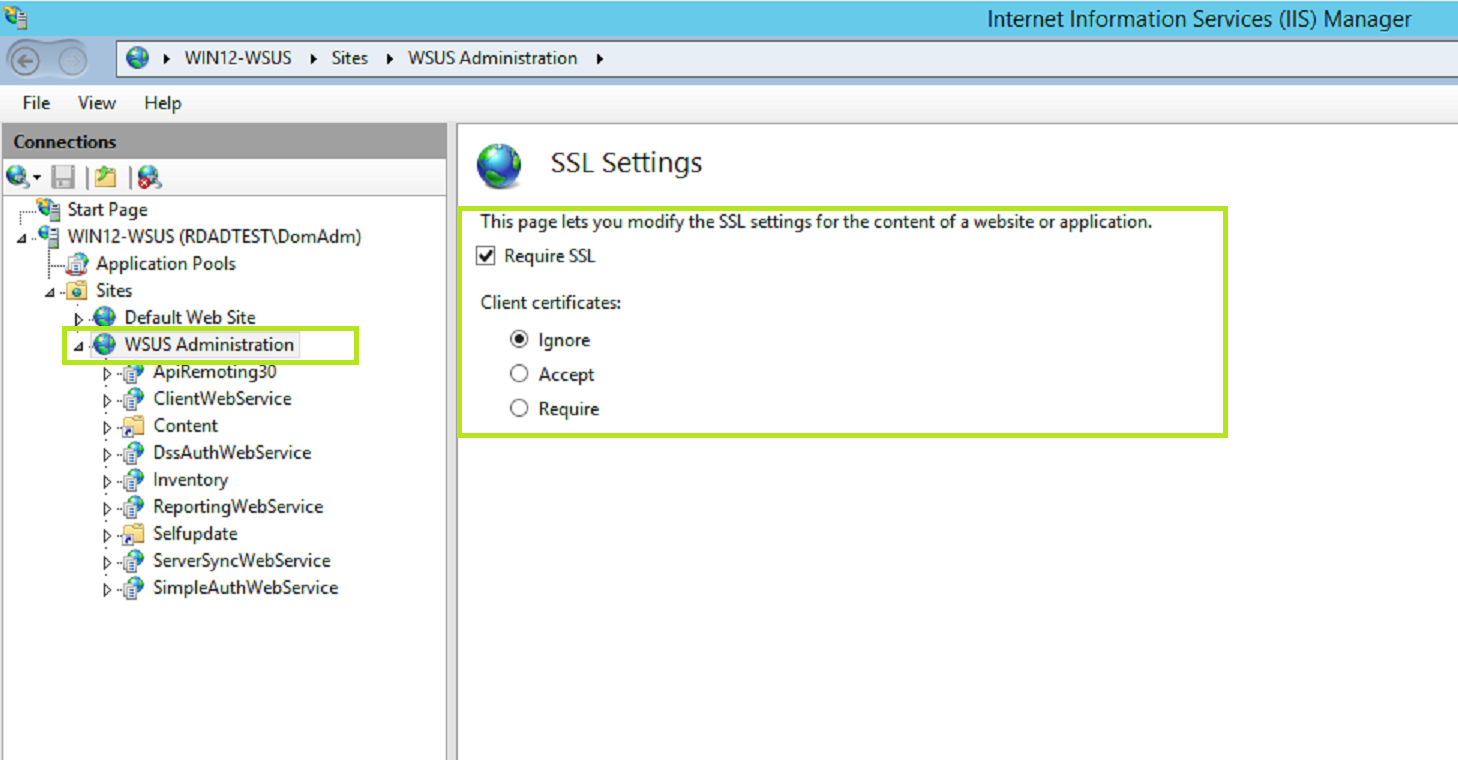Toggle the Require SSL checkbox
This screenshot has height=760, width=1458.
click(x=487, y=256)
